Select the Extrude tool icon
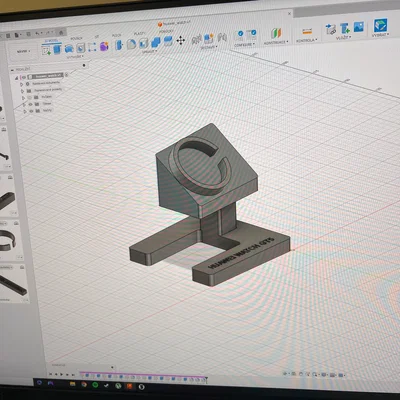 click(57, 49)
